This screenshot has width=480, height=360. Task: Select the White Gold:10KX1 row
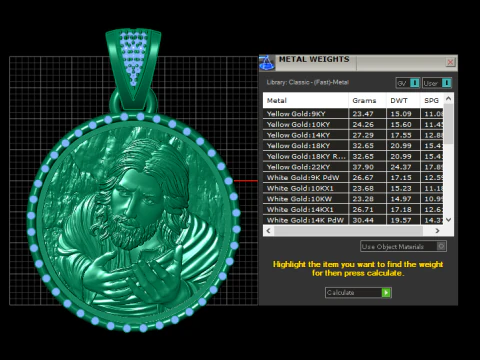[x=353, y=188]
